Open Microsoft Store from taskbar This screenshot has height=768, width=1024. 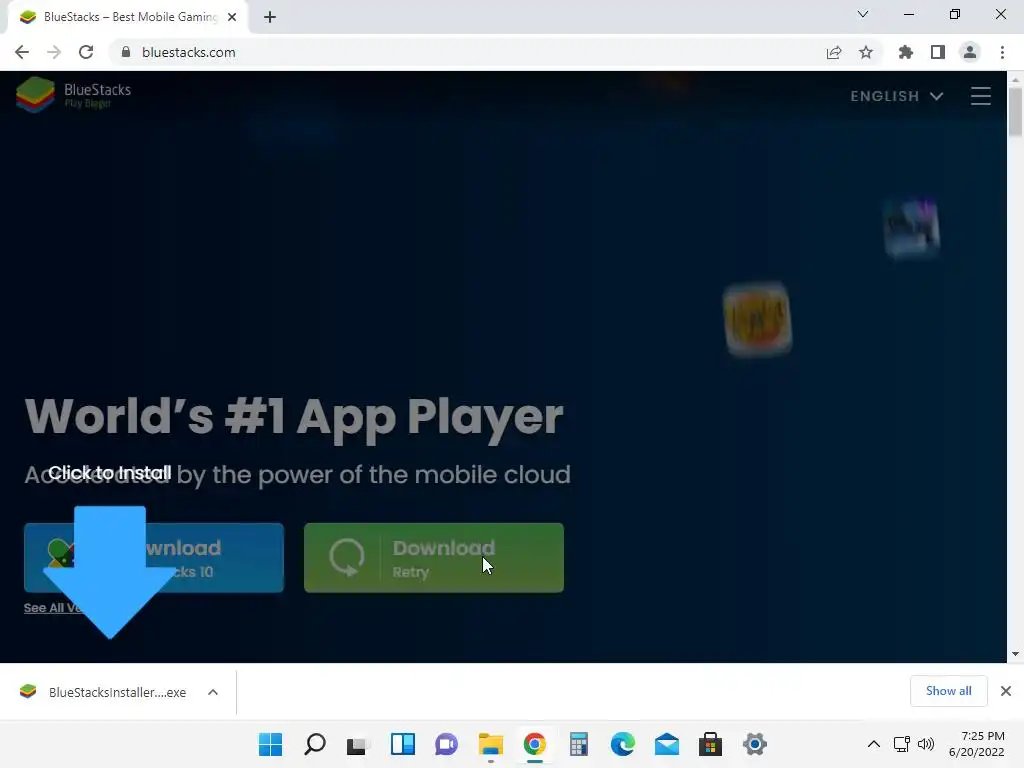click(x=711, y=744)
